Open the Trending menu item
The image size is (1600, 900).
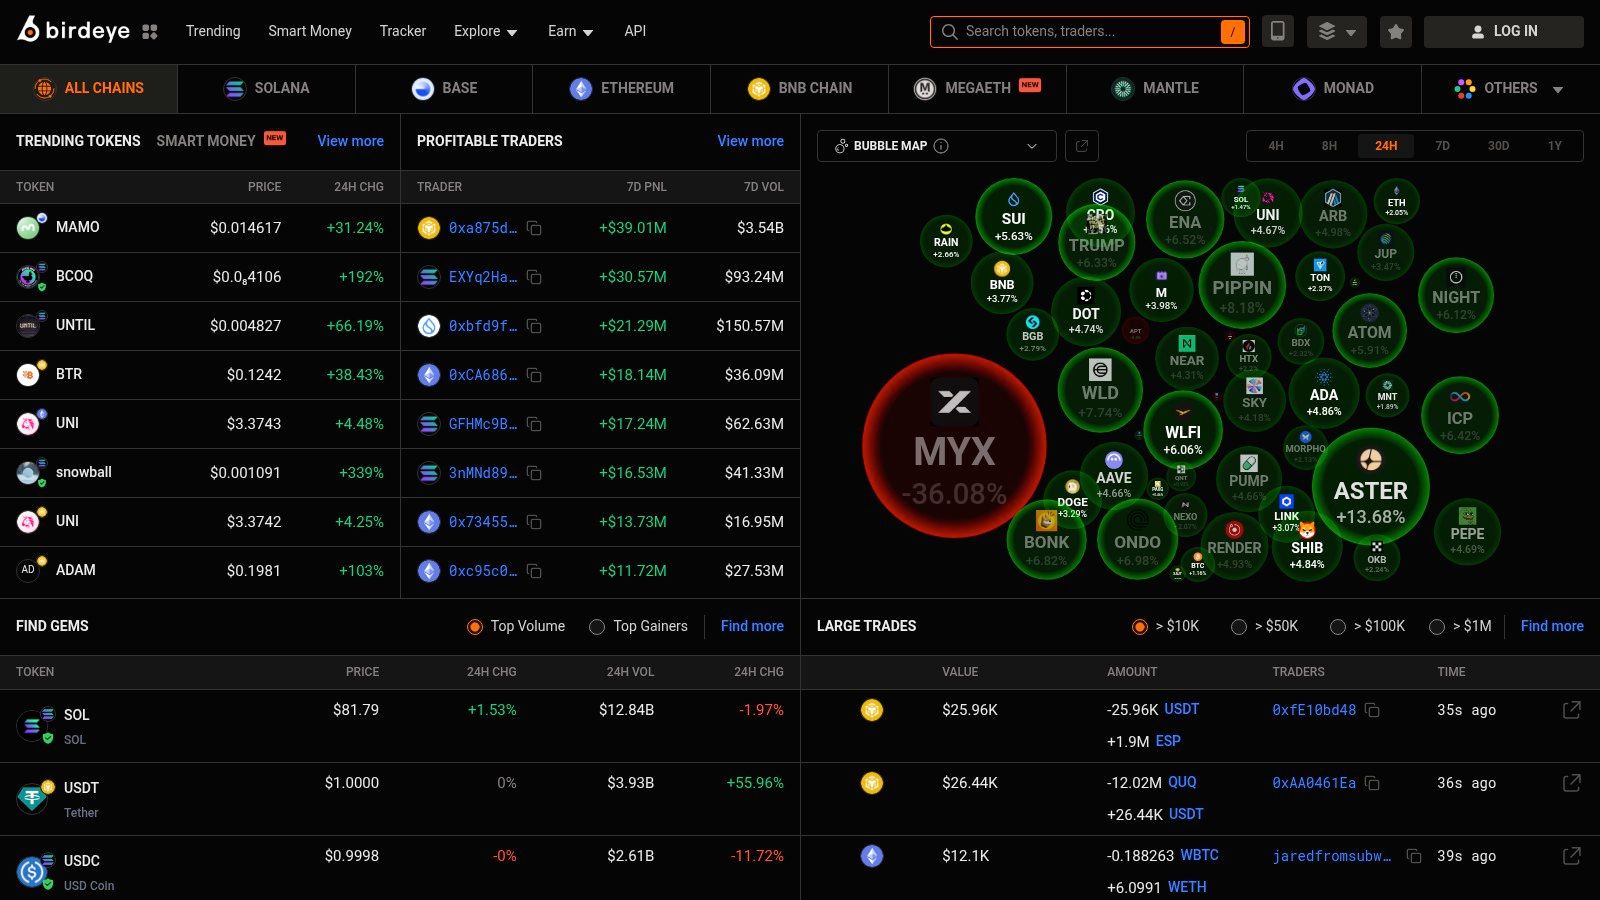(x=213, y=31)
